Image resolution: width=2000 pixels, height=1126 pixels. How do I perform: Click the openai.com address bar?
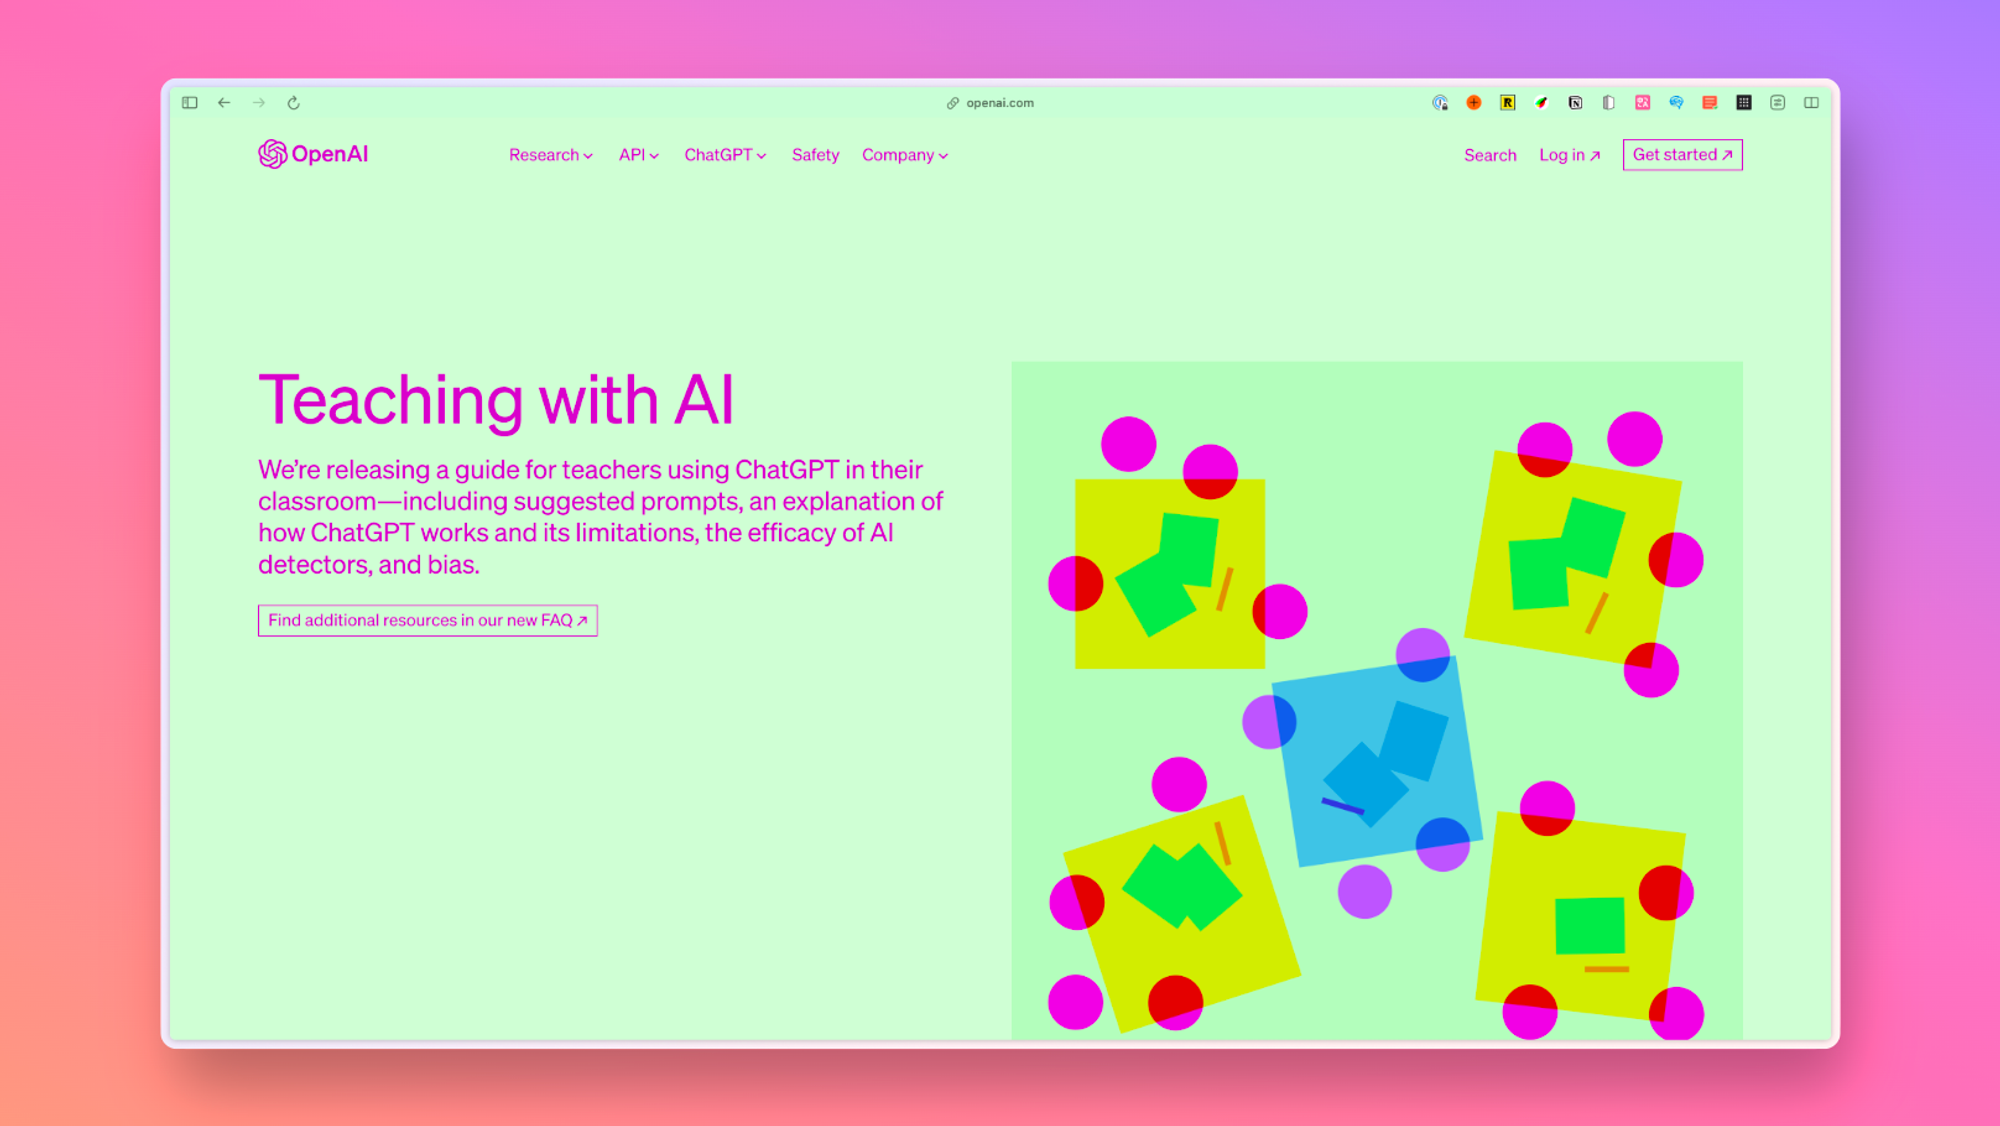(990, 103)
